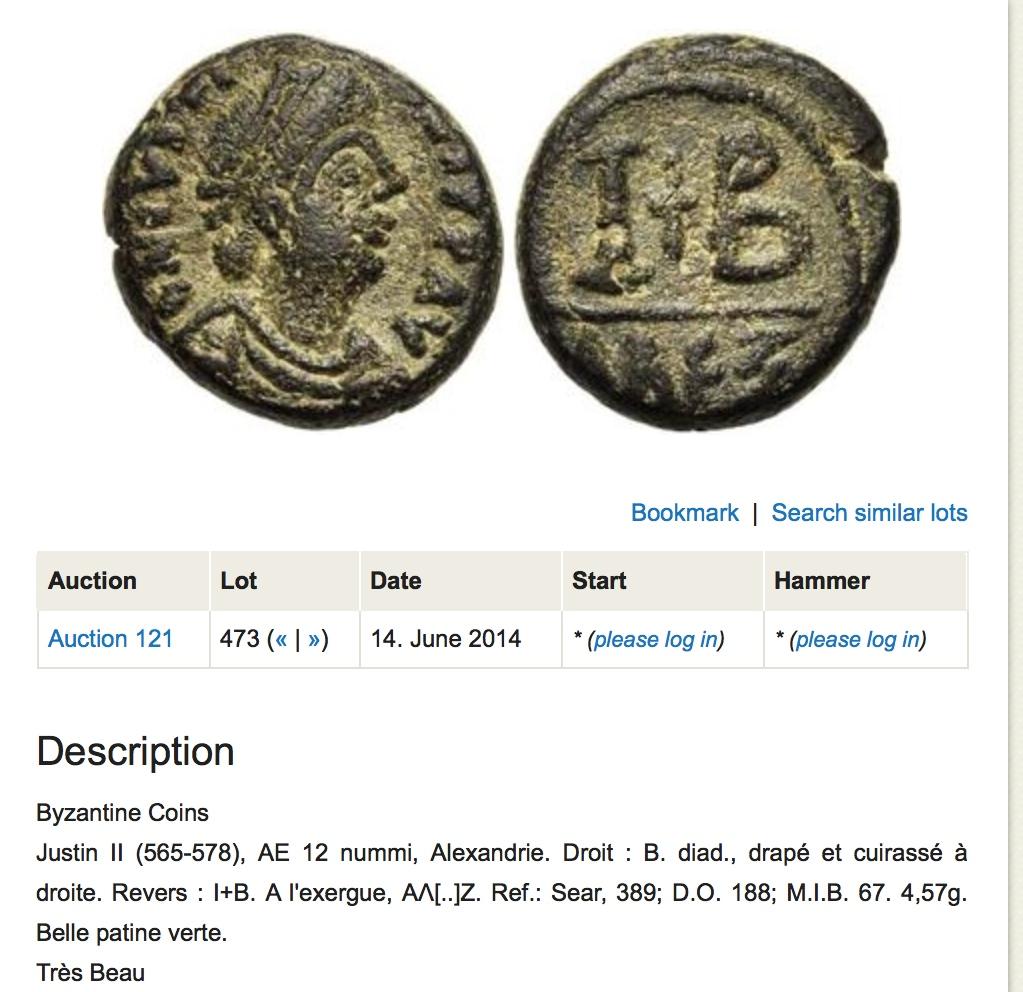This screenshot has width=1023, height=992.
Task: Click the Très Beau grade text
Action: pyautogui.click(x=91, y=972)
